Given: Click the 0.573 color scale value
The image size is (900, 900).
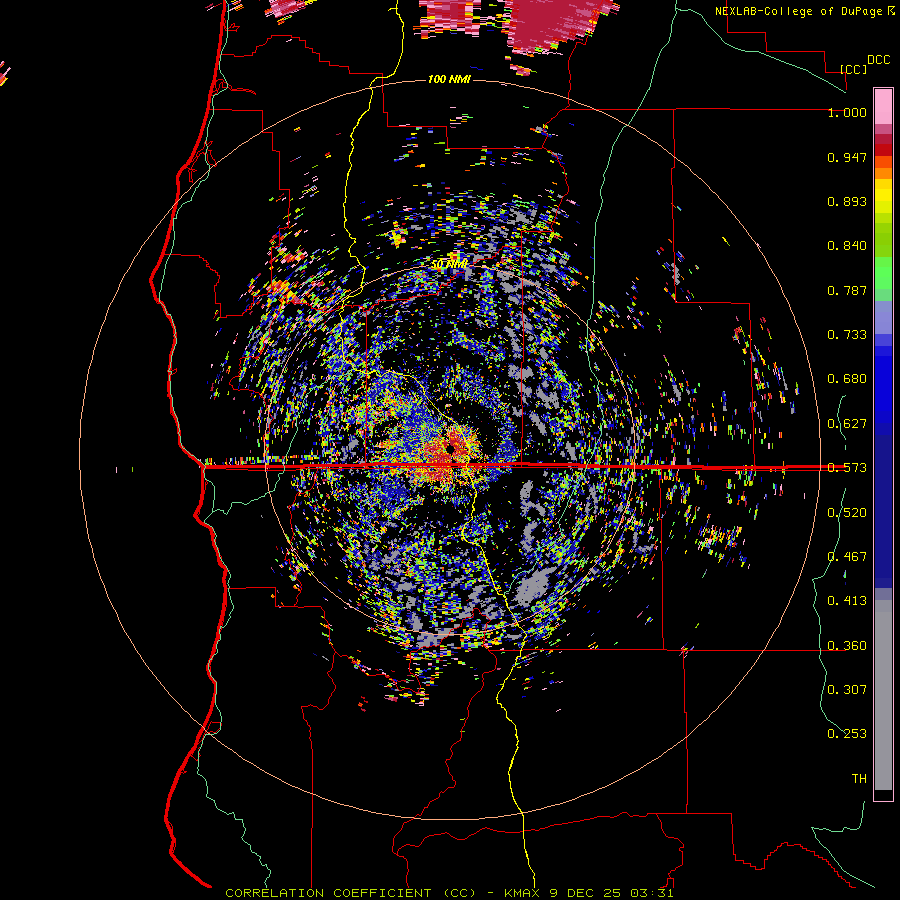Looking at the screenshot, I should 847,468.
